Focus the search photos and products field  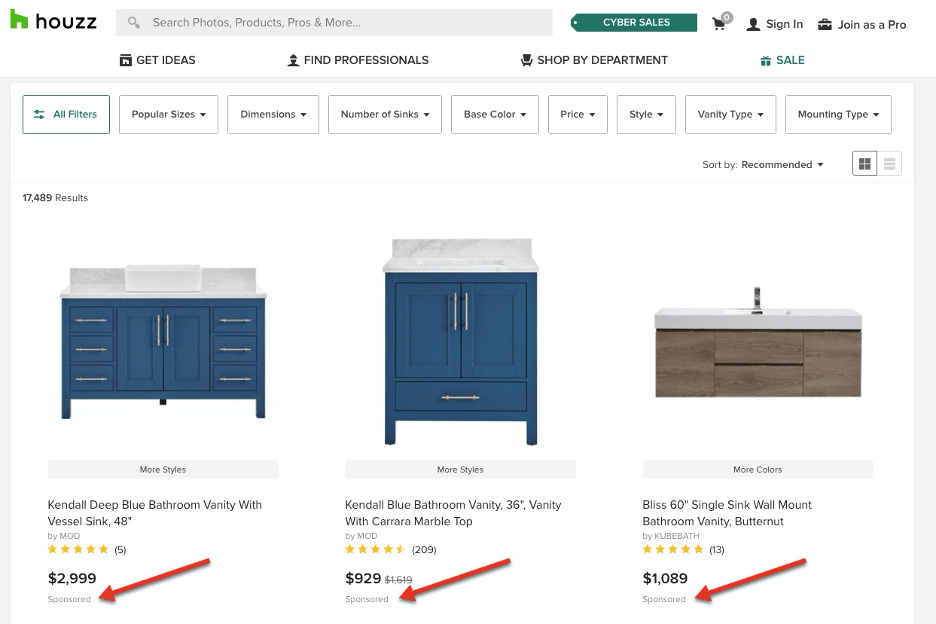pos(345,22)
